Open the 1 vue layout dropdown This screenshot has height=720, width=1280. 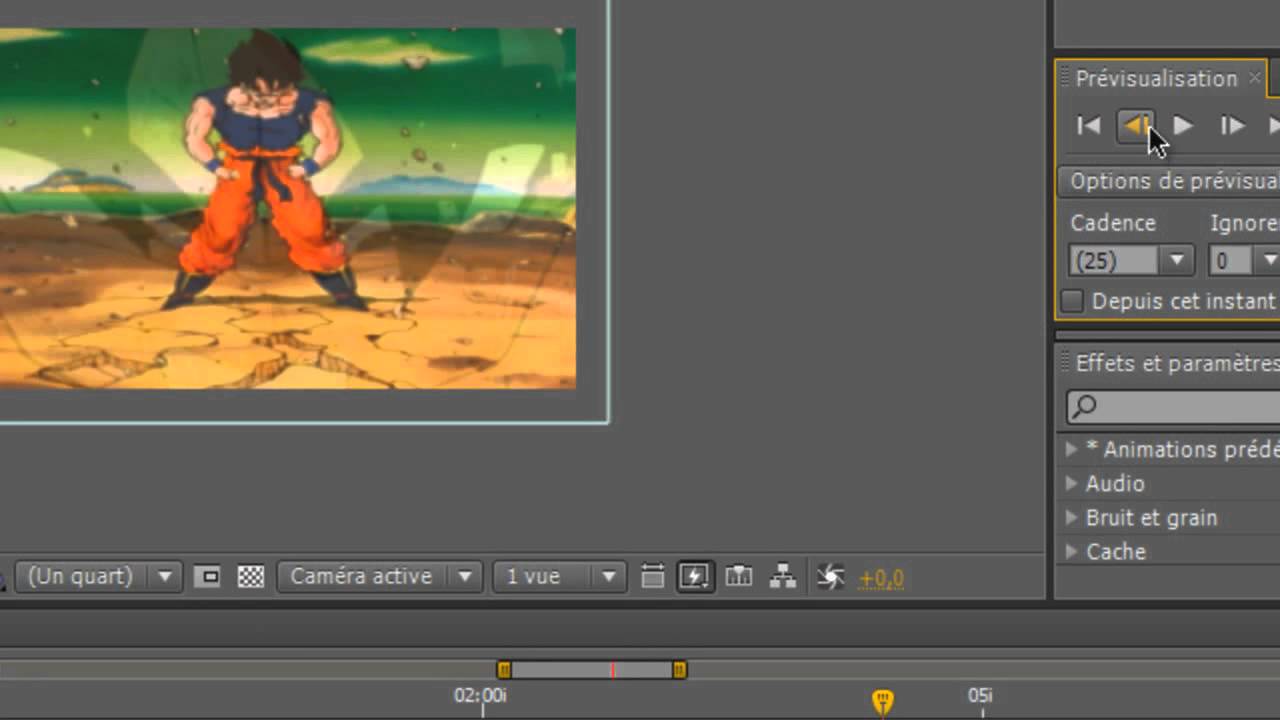(559, 577)
